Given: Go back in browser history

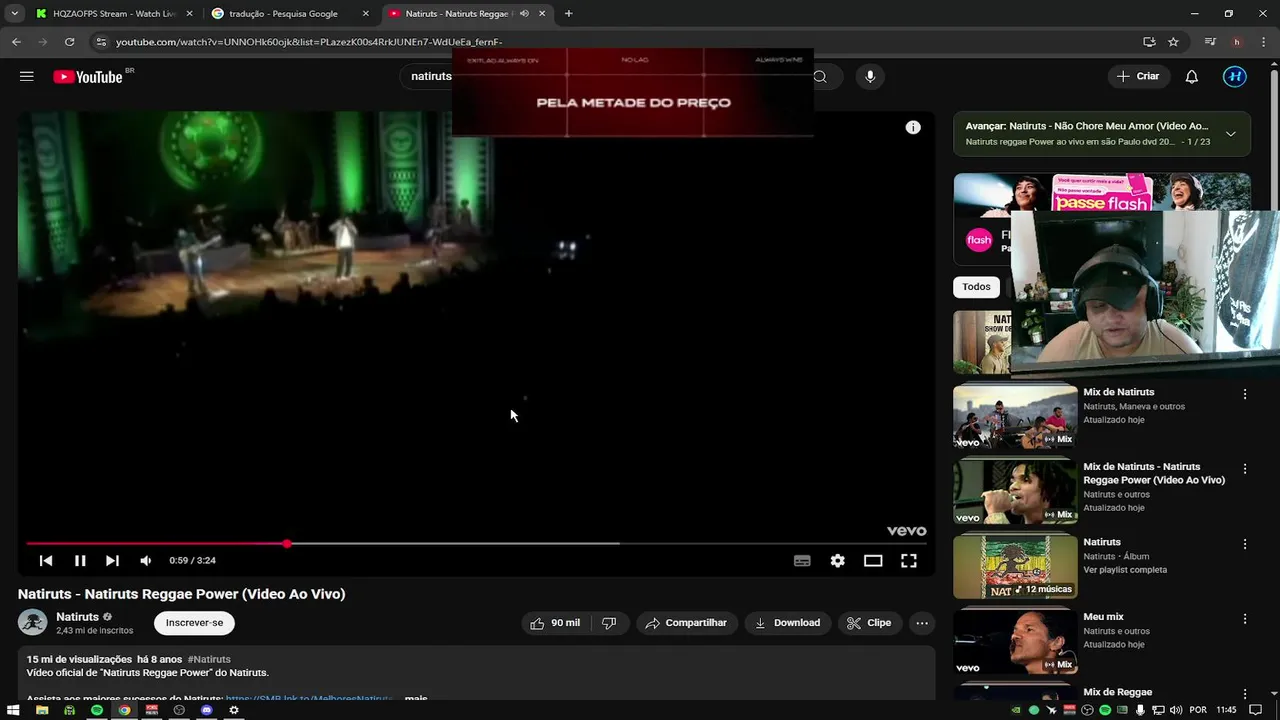Looking at the screenshot, I should [x=16, y=42].
